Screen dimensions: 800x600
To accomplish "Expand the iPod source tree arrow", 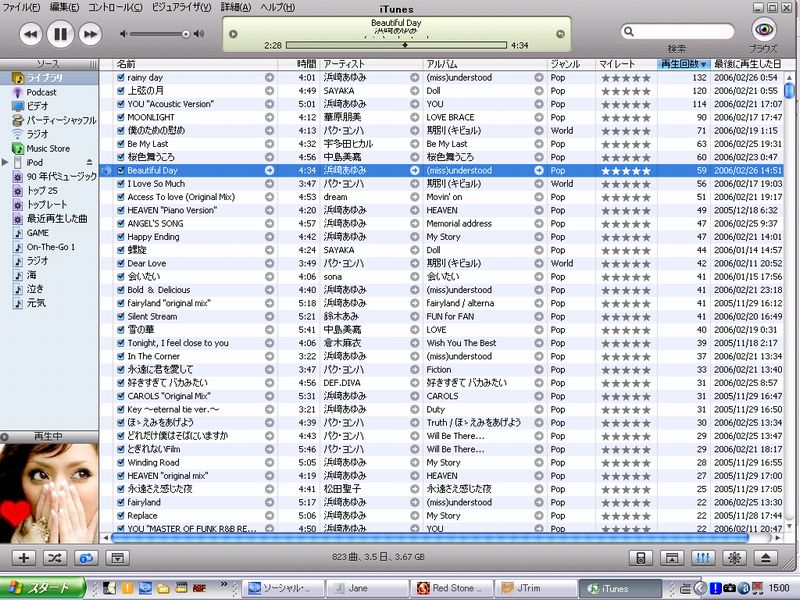I will click(x=6, y=162).
